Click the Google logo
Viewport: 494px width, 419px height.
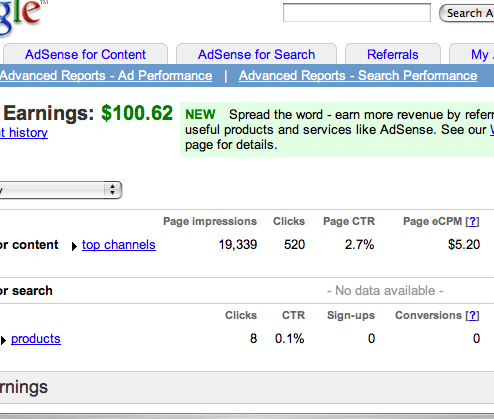click(22, 17)
